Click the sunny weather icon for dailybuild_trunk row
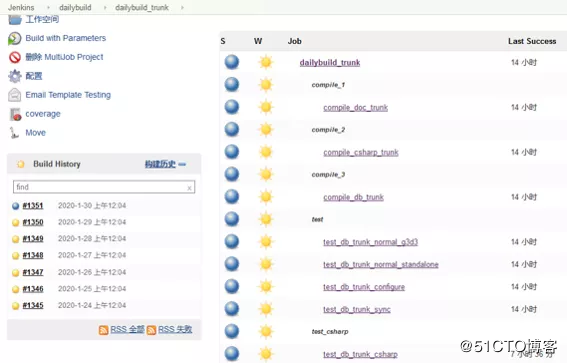Screen dimensions: 567x363 (x=266, y=62)
